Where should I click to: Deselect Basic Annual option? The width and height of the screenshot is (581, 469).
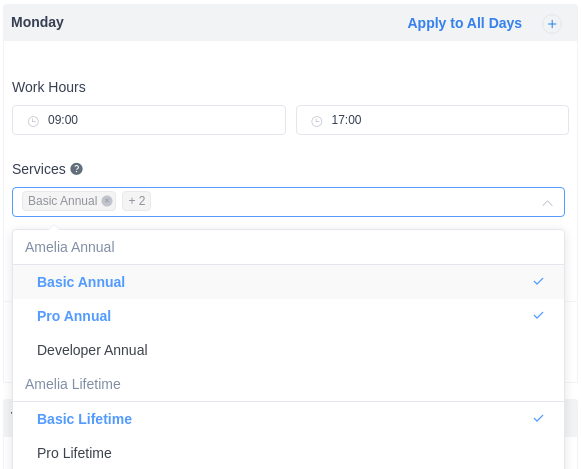(288, 282)
